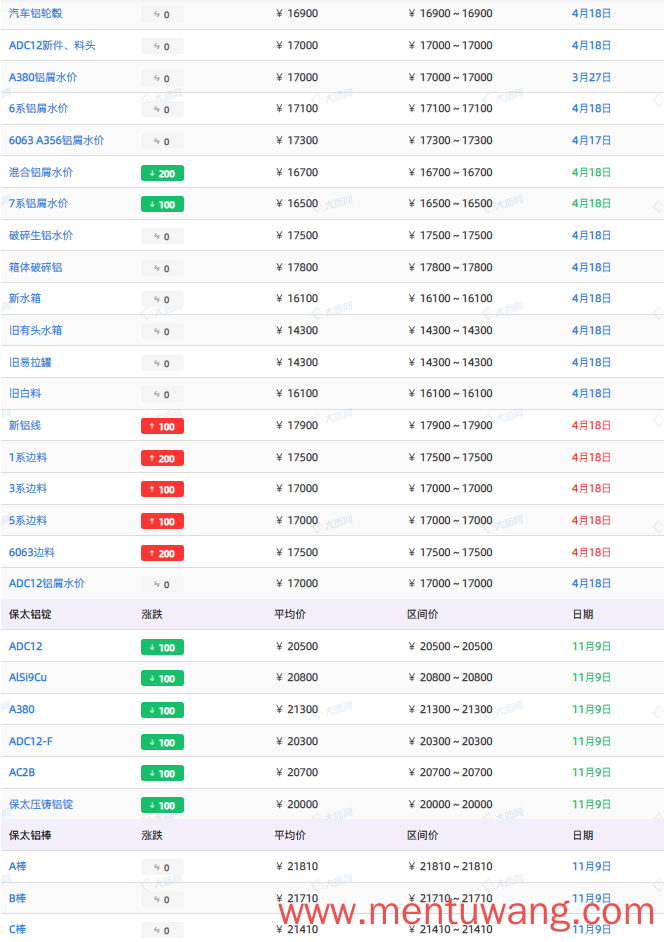Click the gray 0 change badge for 汽车铝轮毂
The height and width of the screenshot is (942, 664).
(x=162, y=14)
